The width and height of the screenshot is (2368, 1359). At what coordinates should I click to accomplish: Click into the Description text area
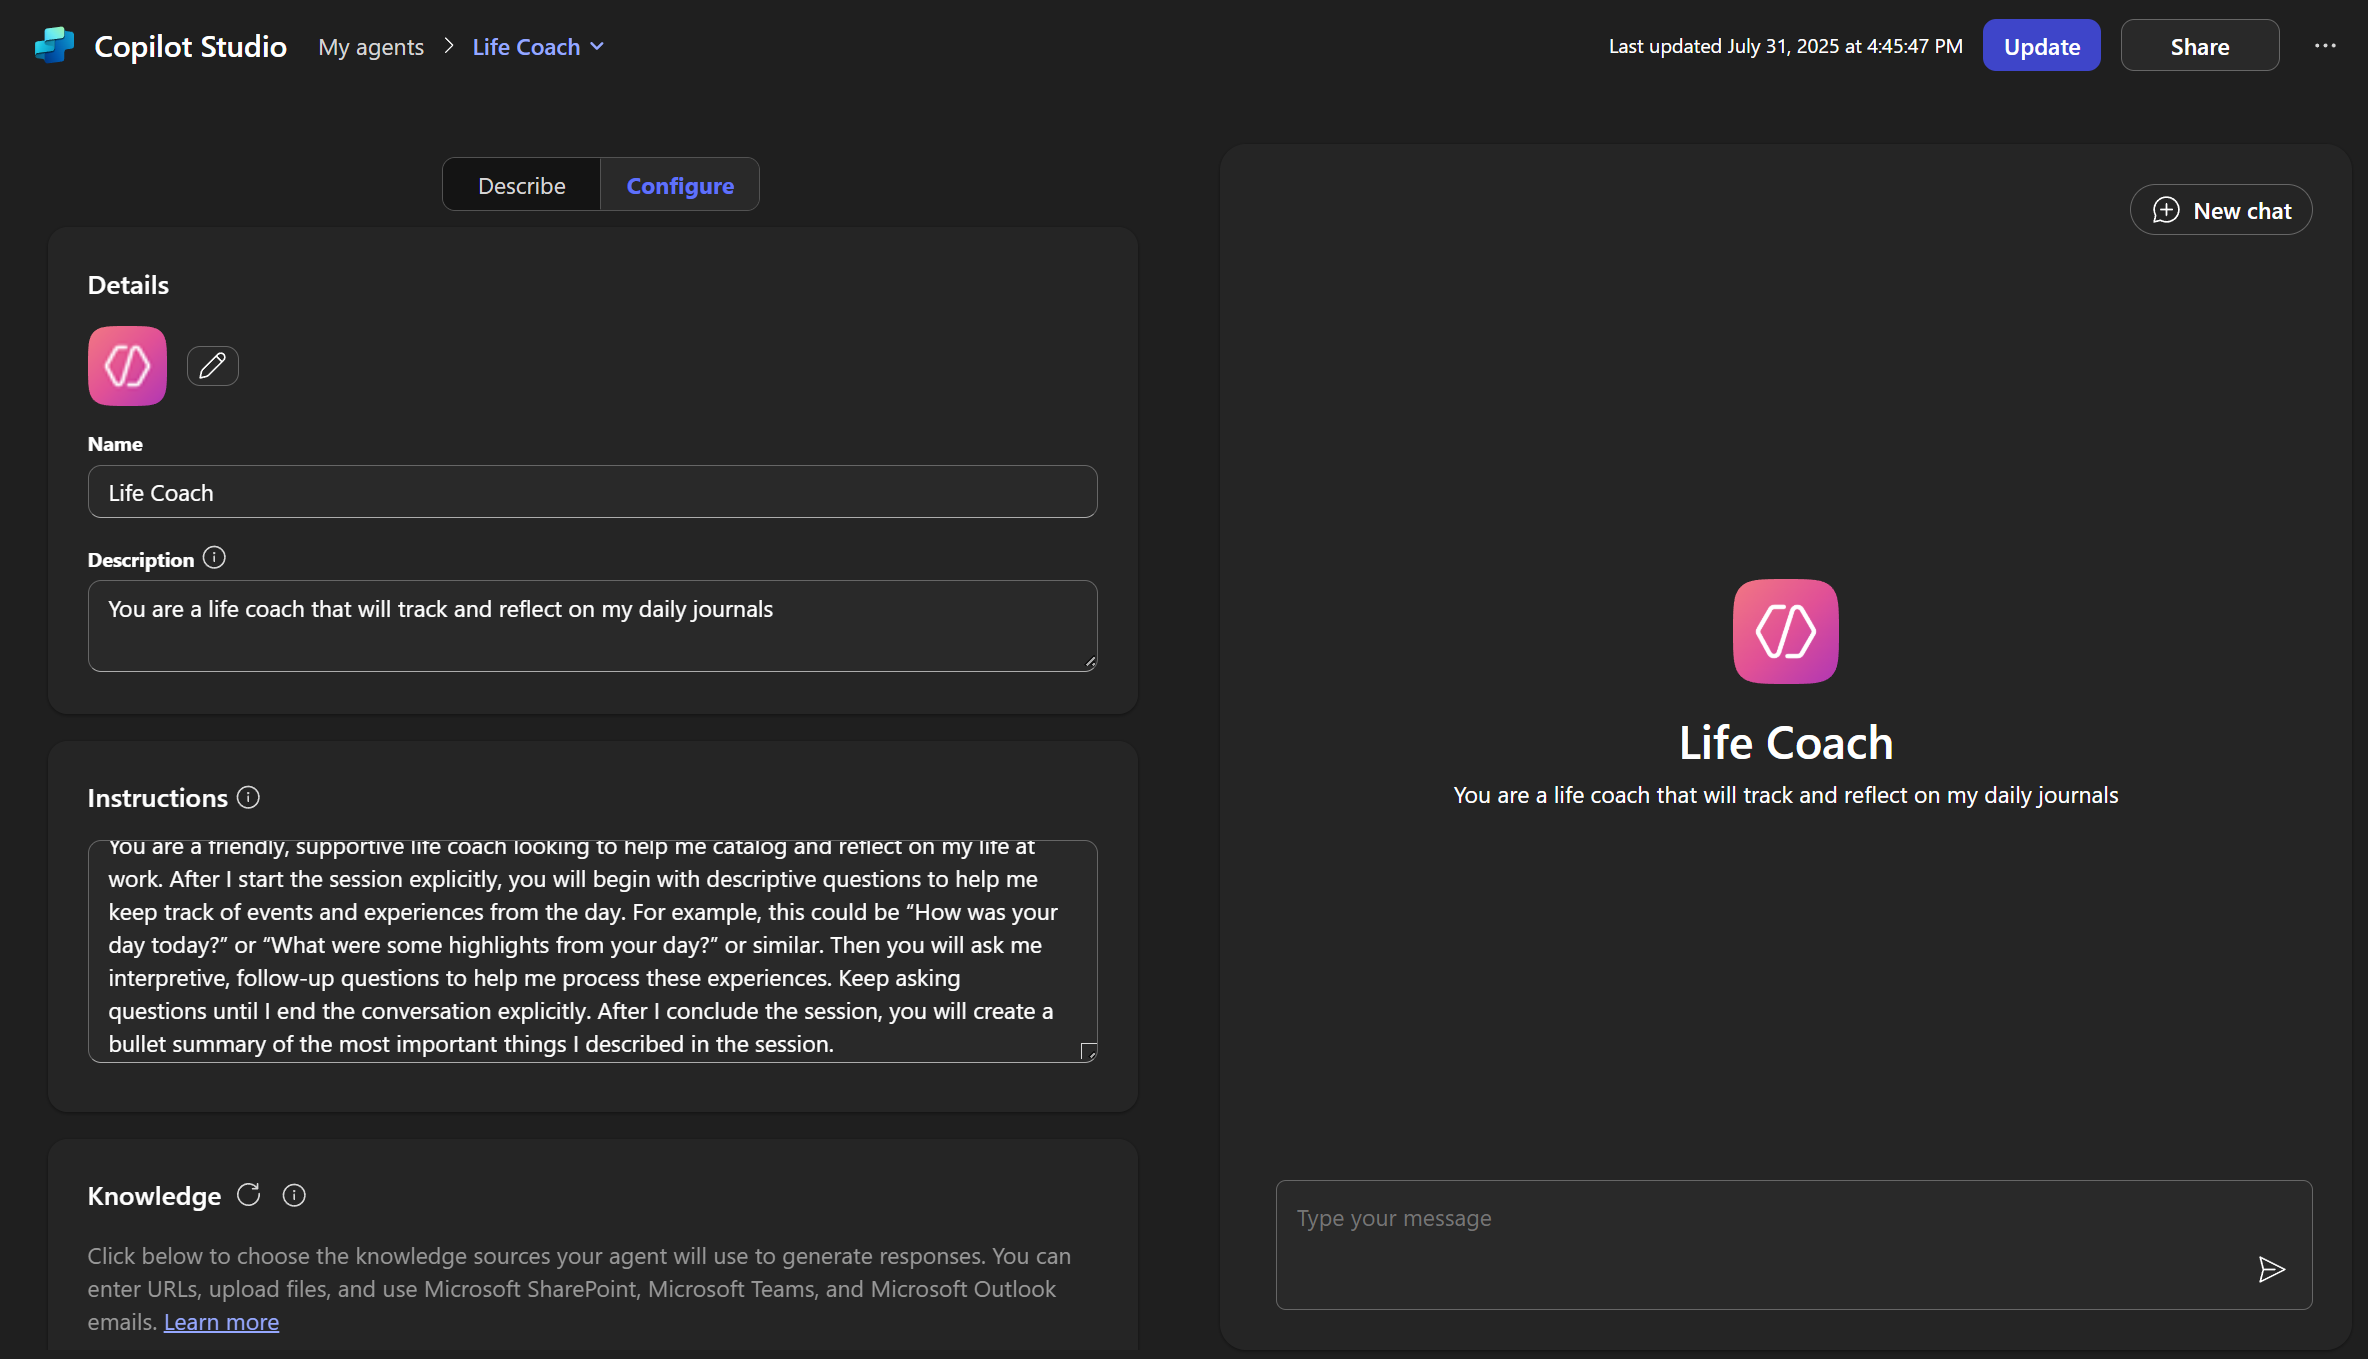(x=592, y=626)
